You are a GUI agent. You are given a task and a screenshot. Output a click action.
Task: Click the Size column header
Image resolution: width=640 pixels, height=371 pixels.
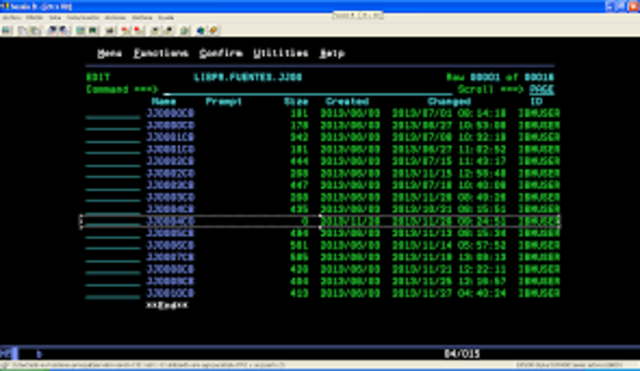tap(296, 102)
